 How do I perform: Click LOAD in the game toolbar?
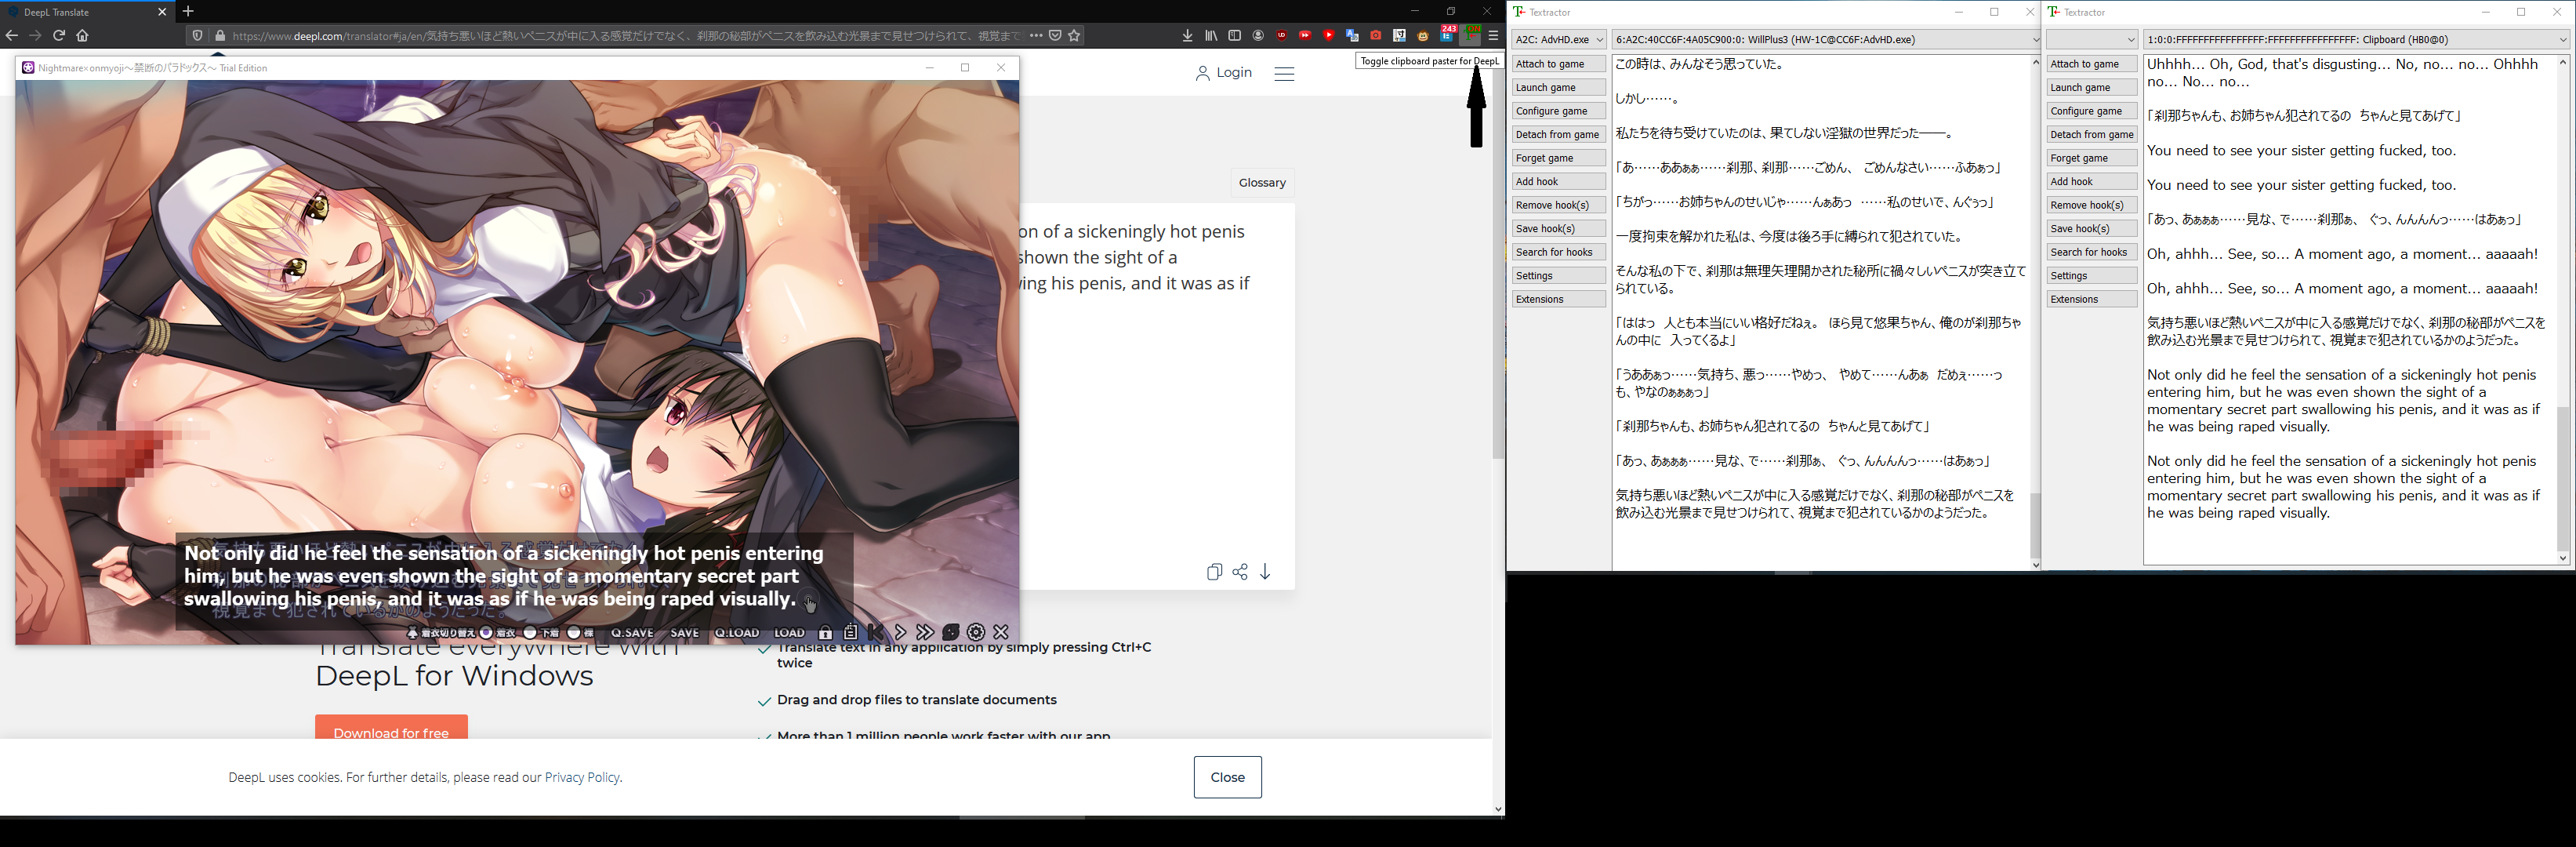tap(789, 633)
